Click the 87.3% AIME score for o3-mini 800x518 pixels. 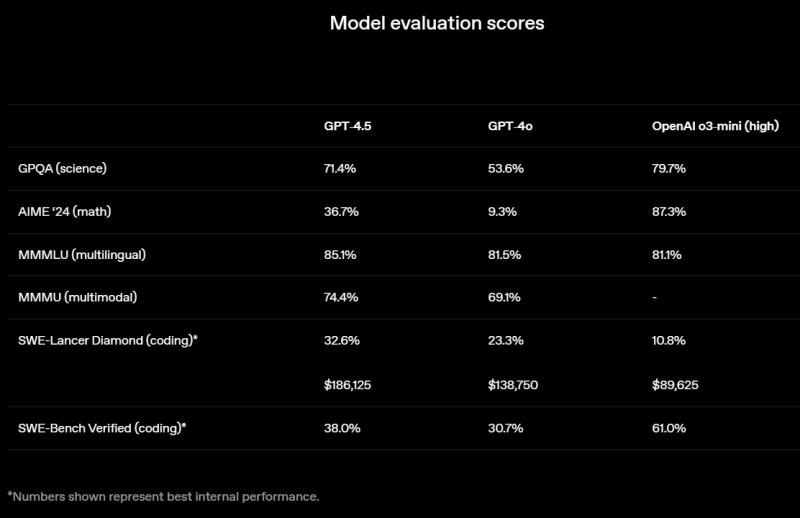[x=669, y=211]
